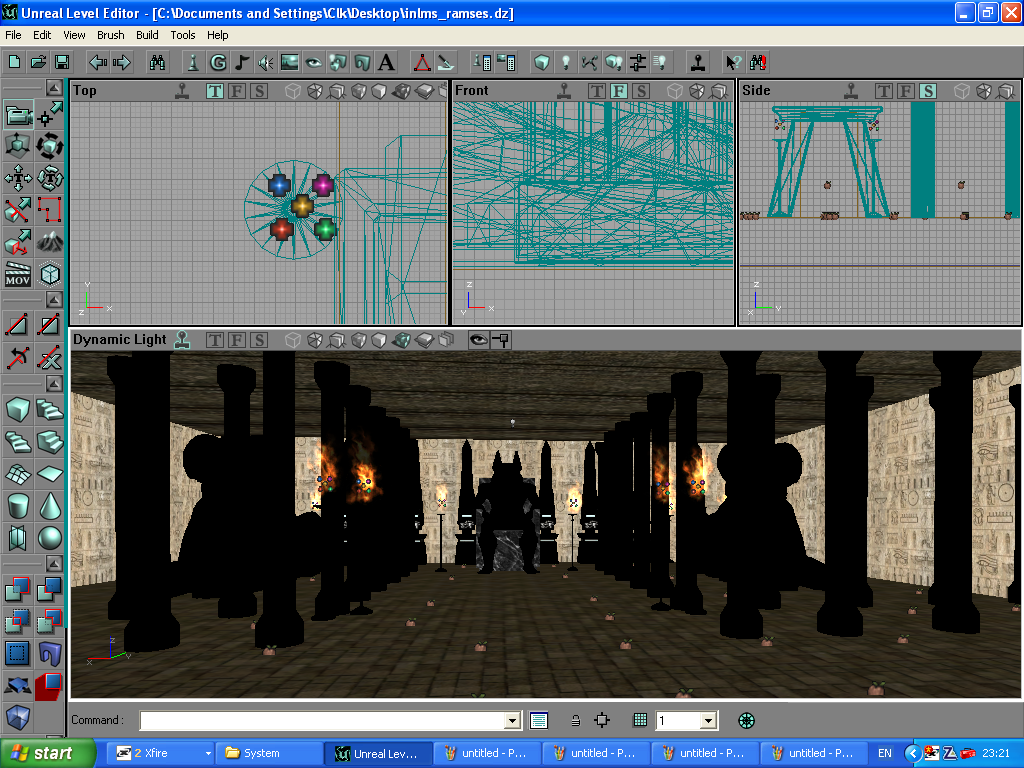Enable Front view mode in Top viewport
This screenshot has width=1024, height=768.
pyautogui.click(x=237, y=91)
